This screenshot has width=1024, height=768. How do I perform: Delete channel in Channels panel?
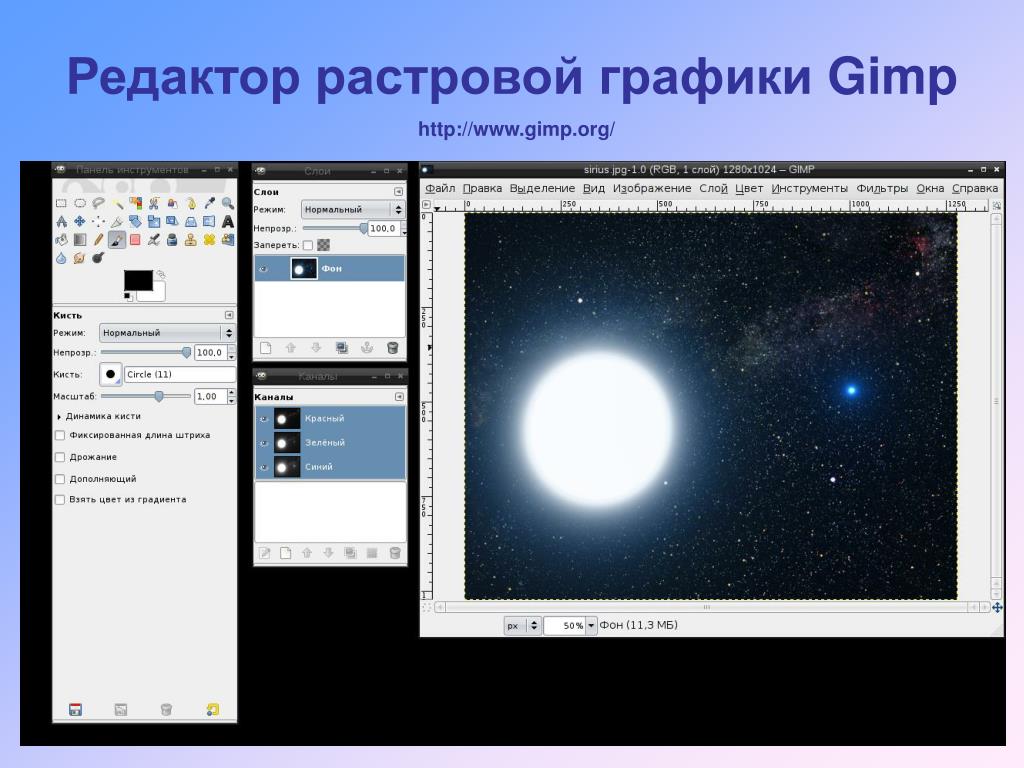pyautogui.click(x=394, y=553)
